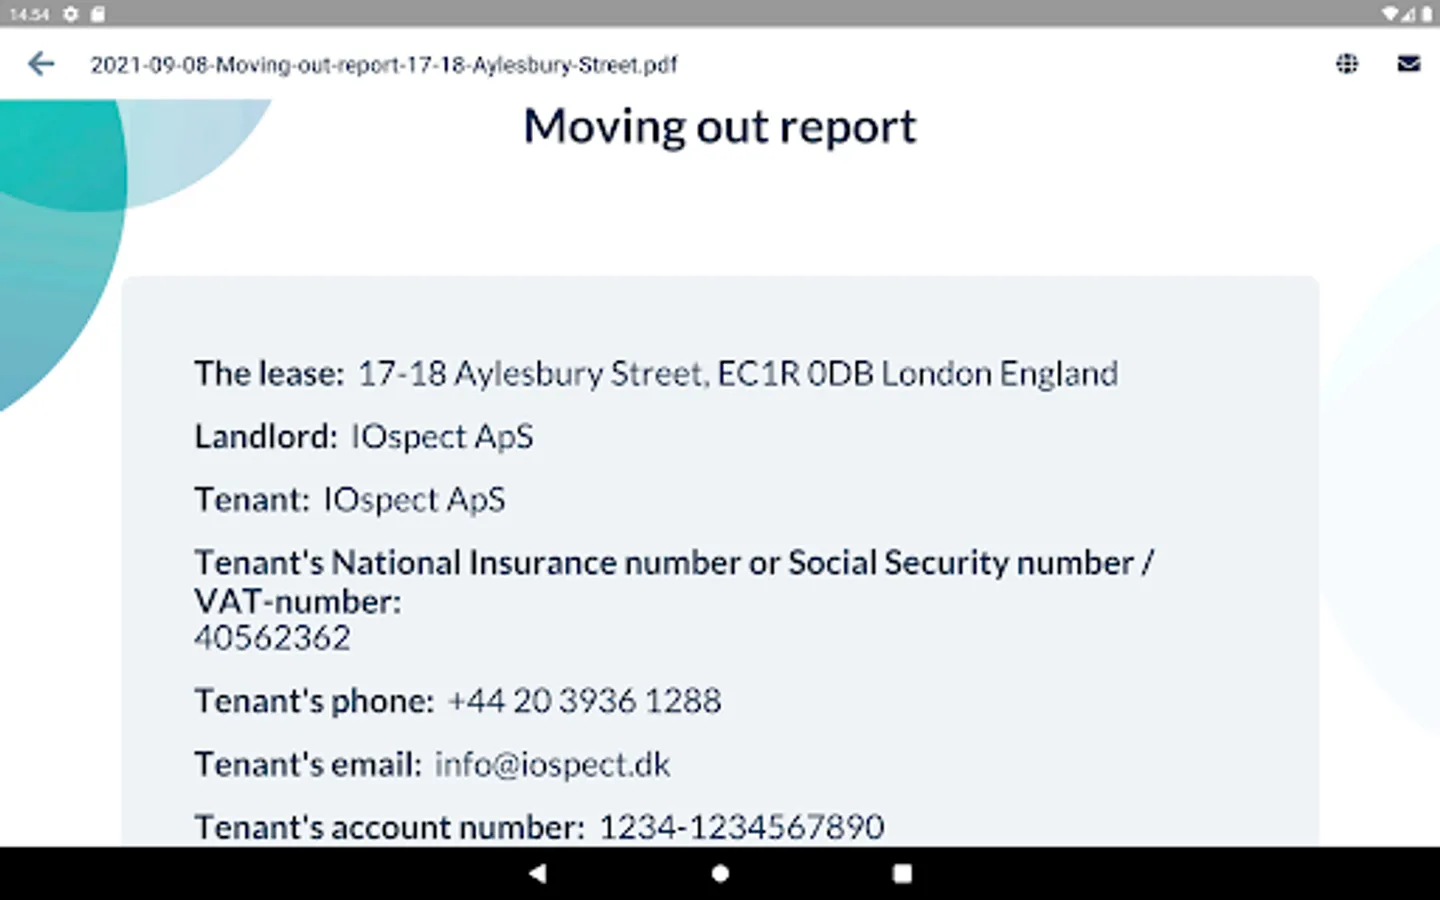Tap the SD card status icon
Viewport: 1440px width, 900px height.
[97, 14]
